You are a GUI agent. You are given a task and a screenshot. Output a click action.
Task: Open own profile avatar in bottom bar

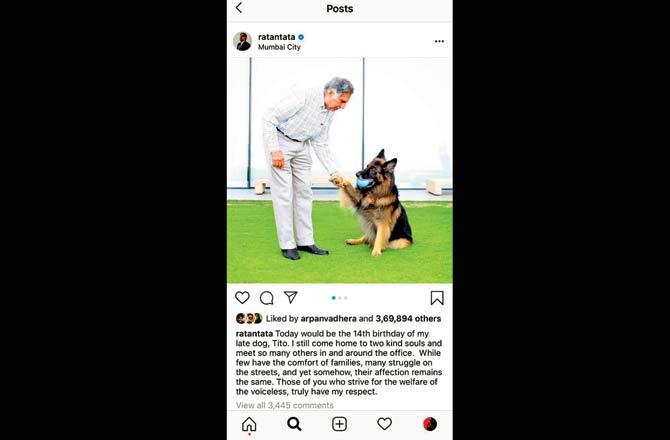[x=430, y=424]
